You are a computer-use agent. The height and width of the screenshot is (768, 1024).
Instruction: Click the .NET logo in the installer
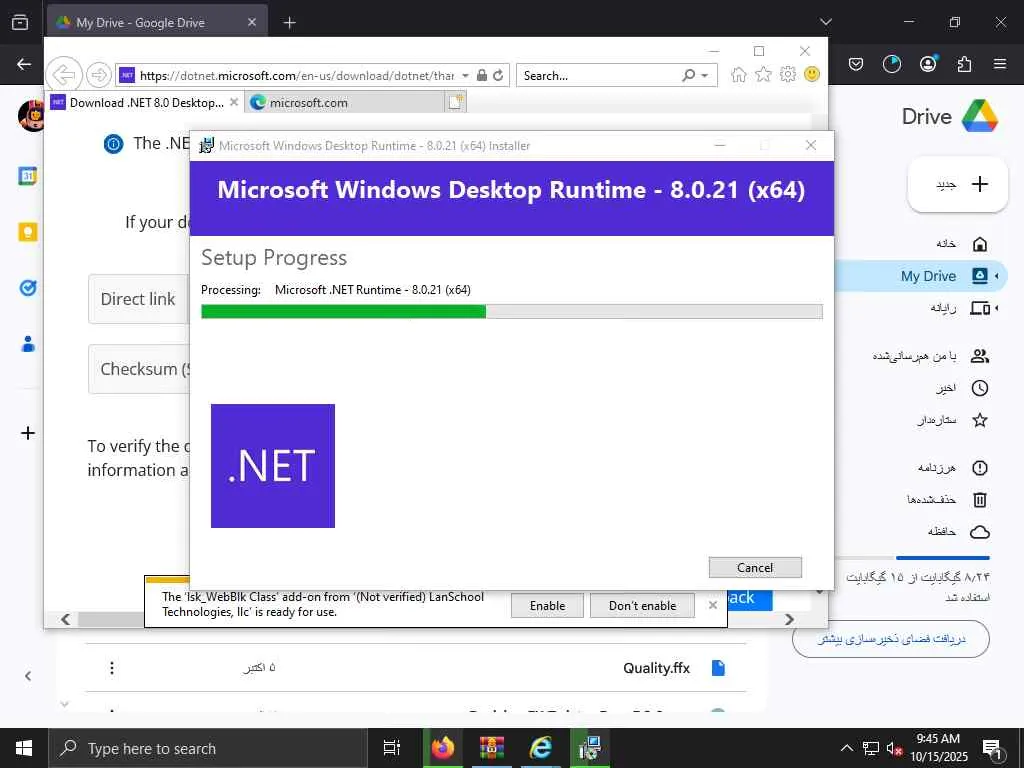click(x=273, y=466)
